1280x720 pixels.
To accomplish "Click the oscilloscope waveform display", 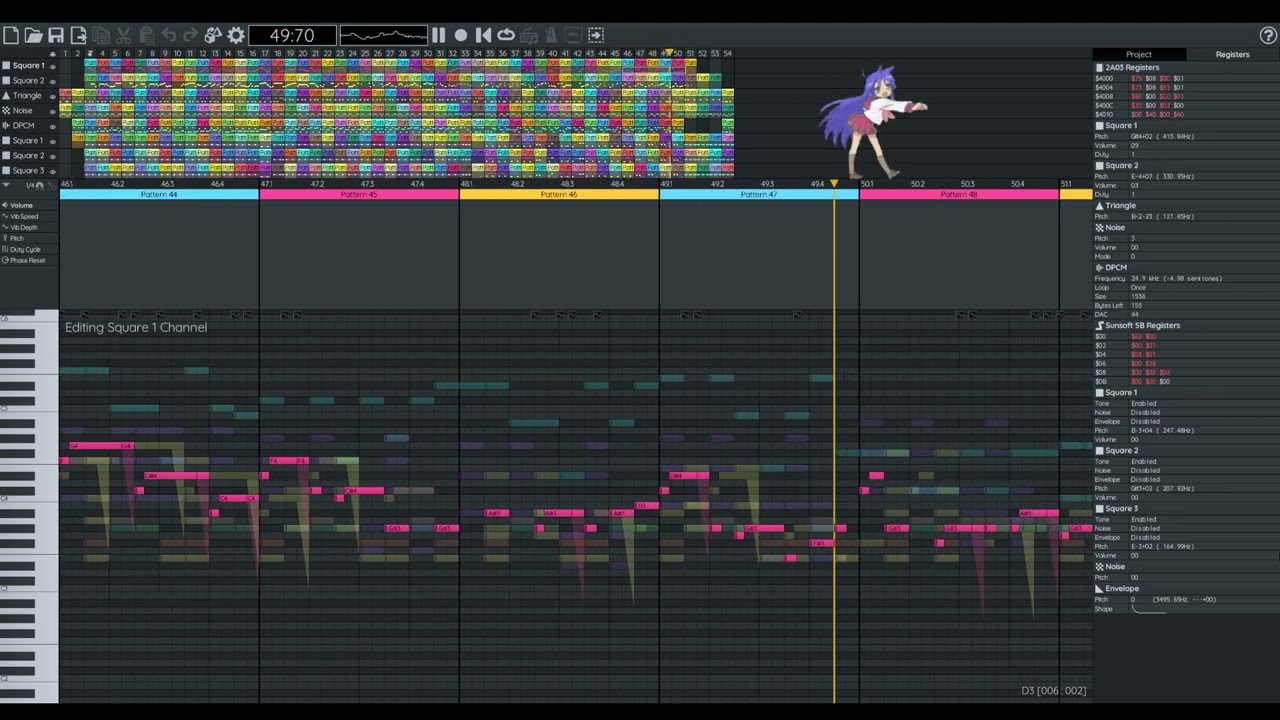I will [x=383, y=35].
